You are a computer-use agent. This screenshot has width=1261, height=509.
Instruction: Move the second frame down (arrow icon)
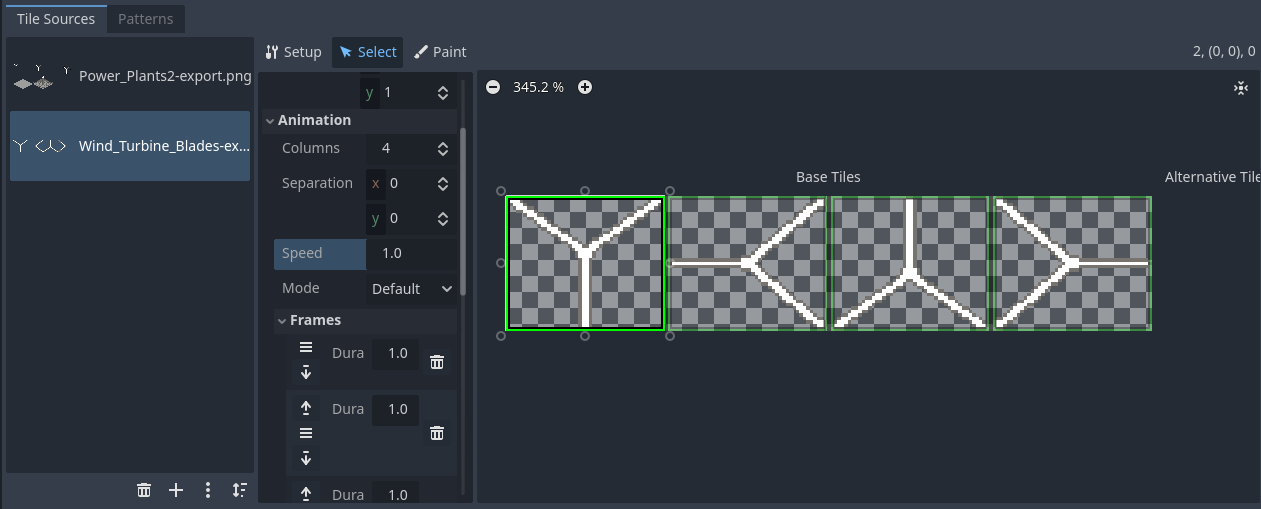tap(306, 458)
